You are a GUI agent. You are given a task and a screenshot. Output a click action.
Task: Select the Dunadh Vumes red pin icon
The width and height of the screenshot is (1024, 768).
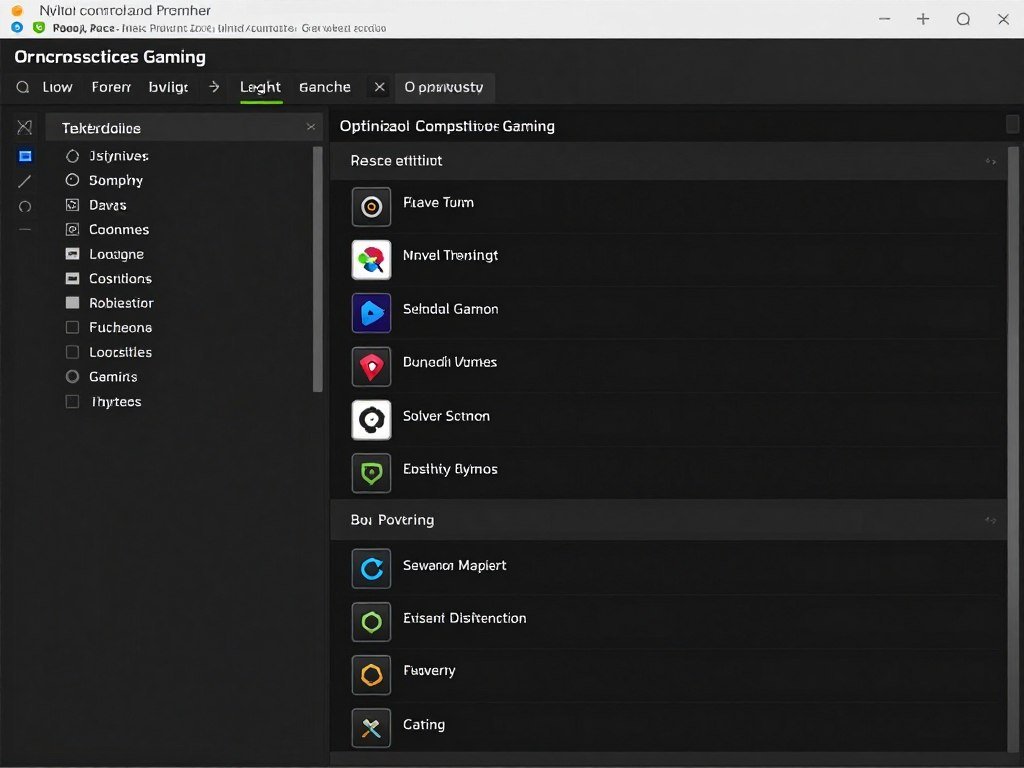point(371,367)
